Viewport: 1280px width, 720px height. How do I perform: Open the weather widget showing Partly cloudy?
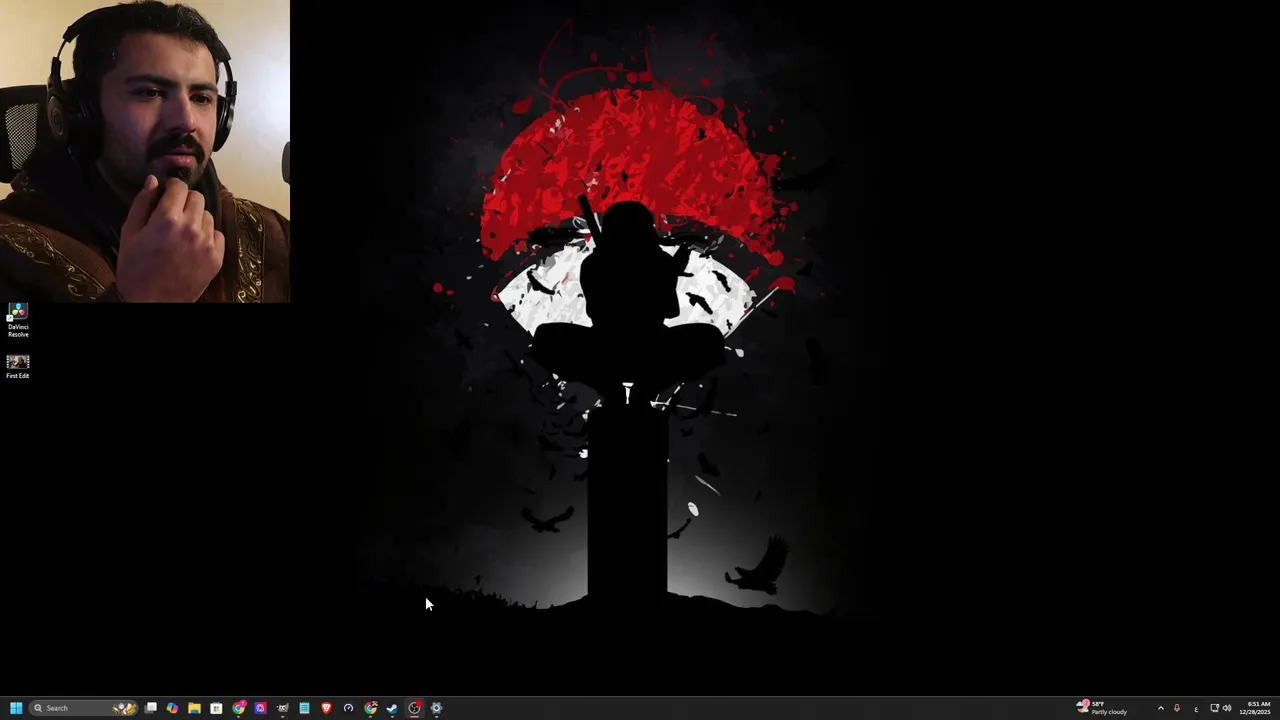pyautogui.click(x=1102, y=708)
